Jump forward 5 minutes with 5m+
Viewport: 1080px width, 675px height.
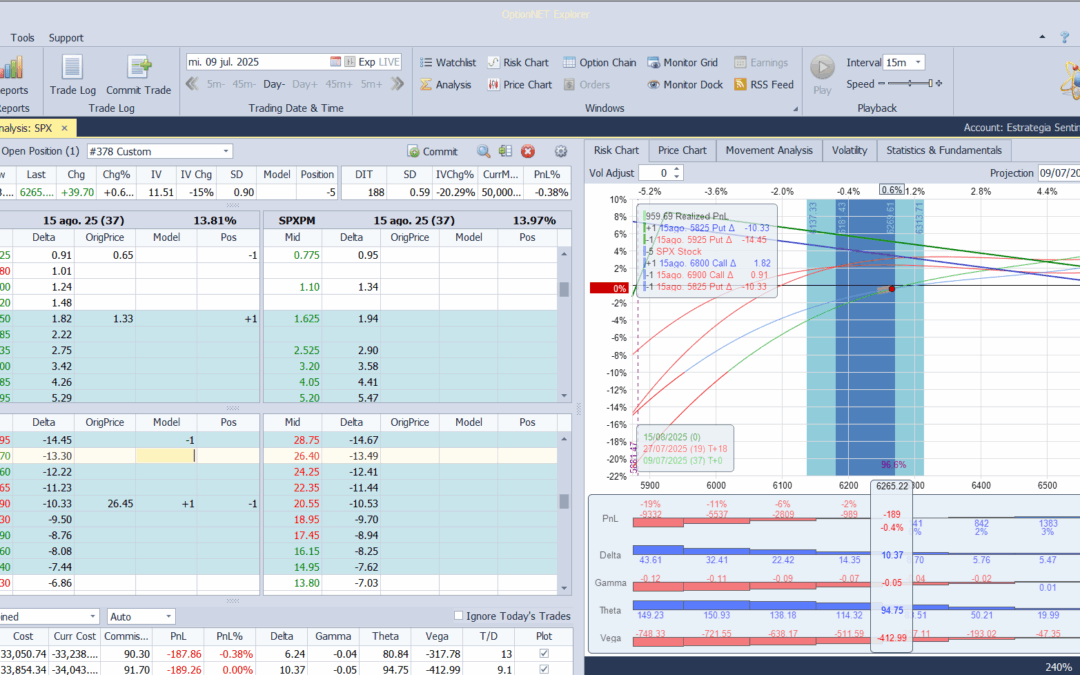click(371, 84)
